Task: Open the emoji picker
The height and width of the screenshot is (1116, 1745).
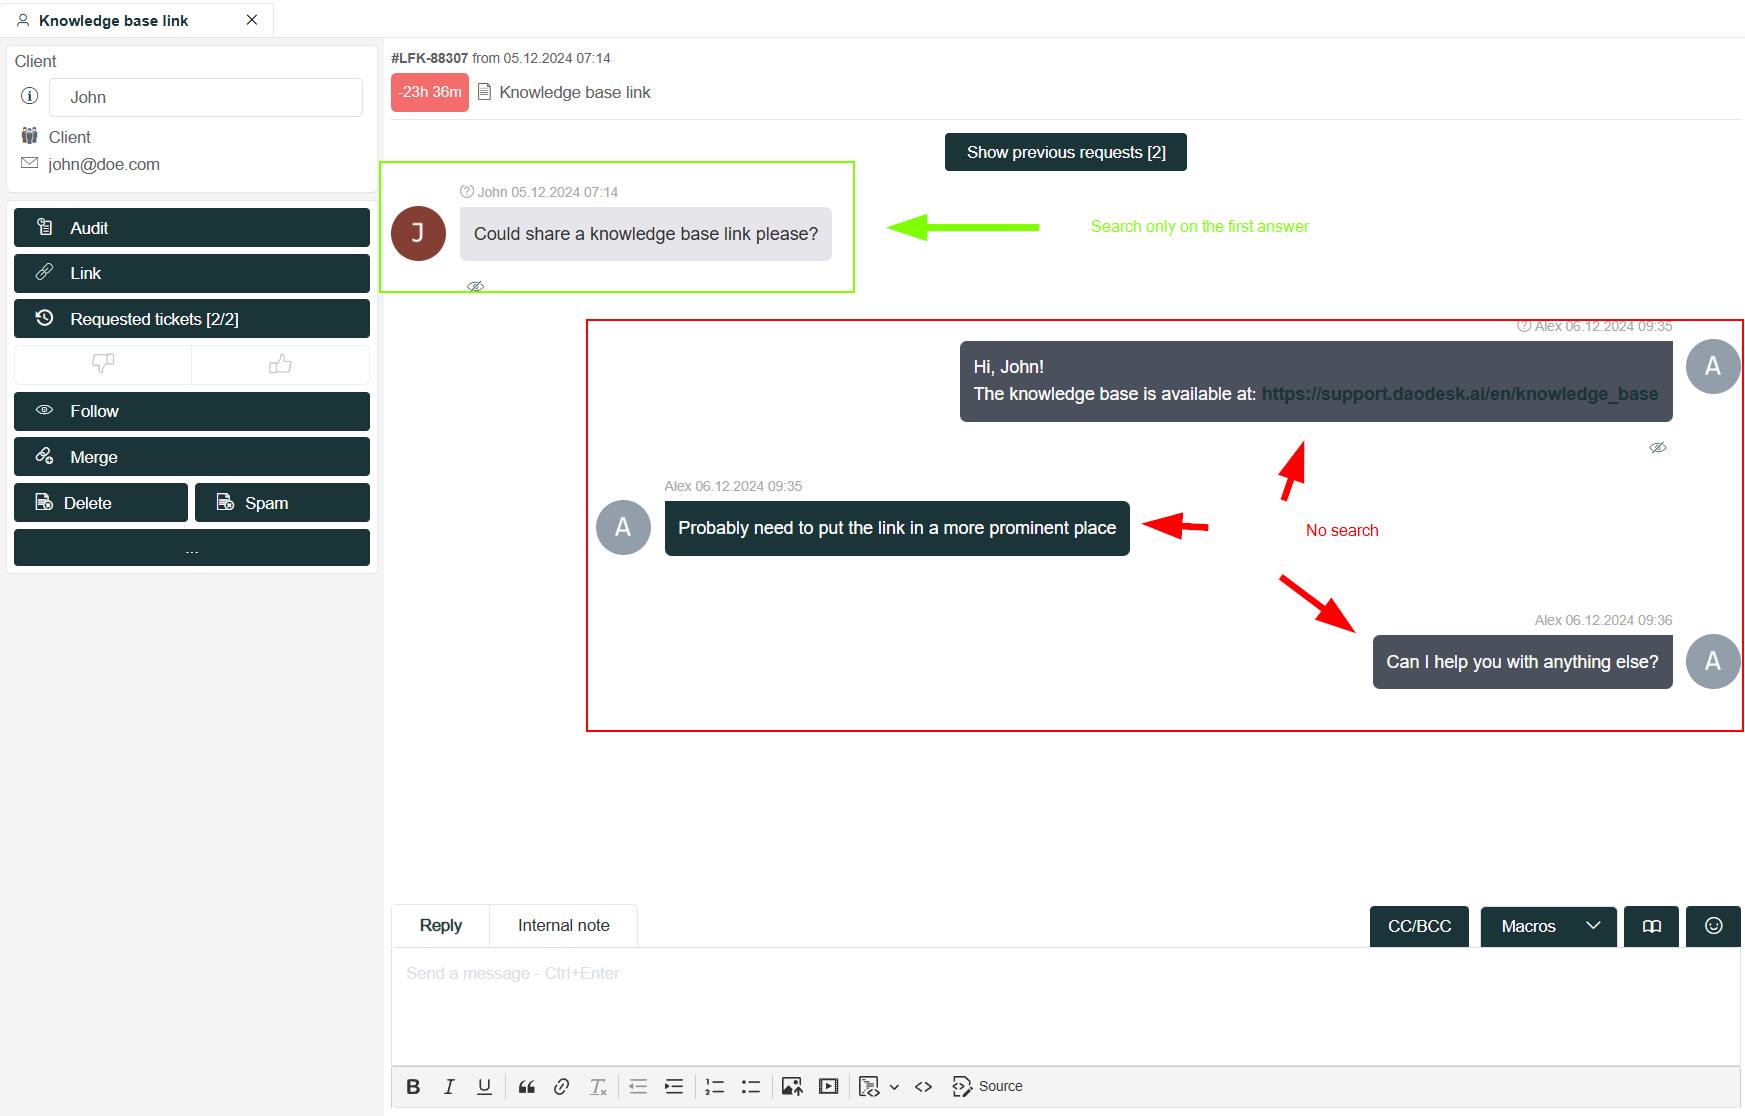Action: point(1714,926)
